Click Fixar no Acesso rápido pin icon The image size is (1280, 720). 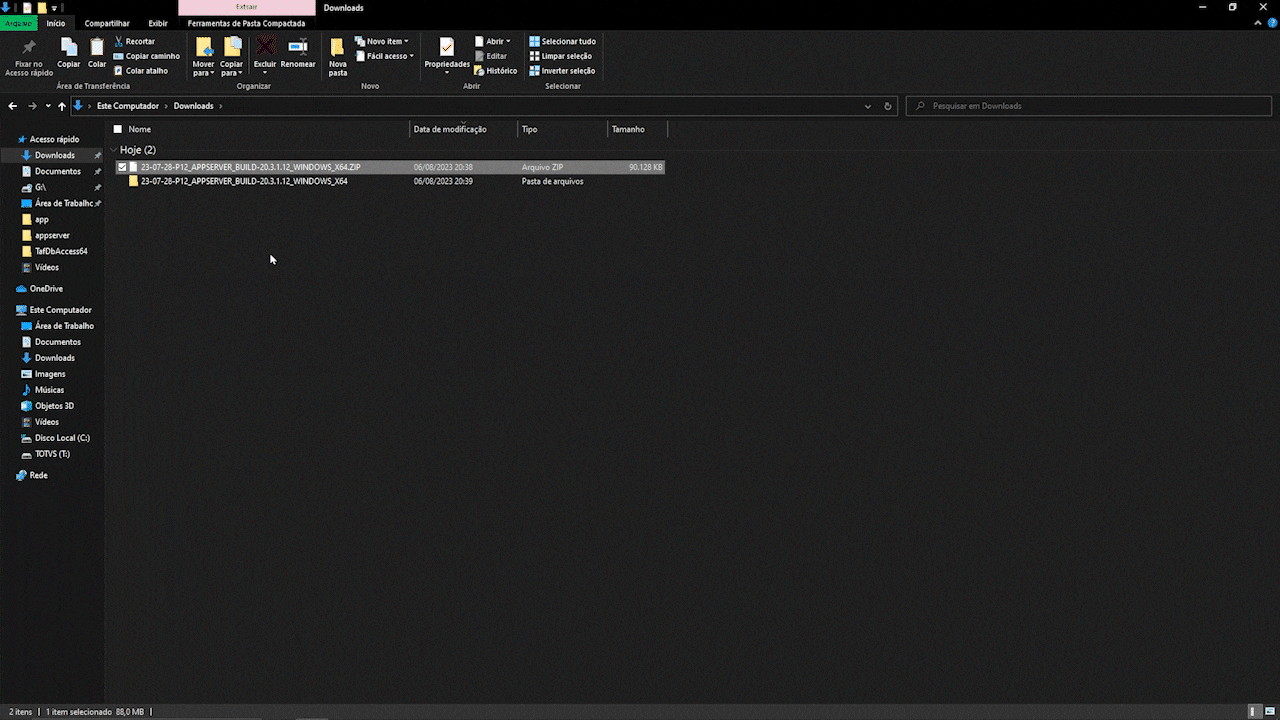[x=29, y=48]
